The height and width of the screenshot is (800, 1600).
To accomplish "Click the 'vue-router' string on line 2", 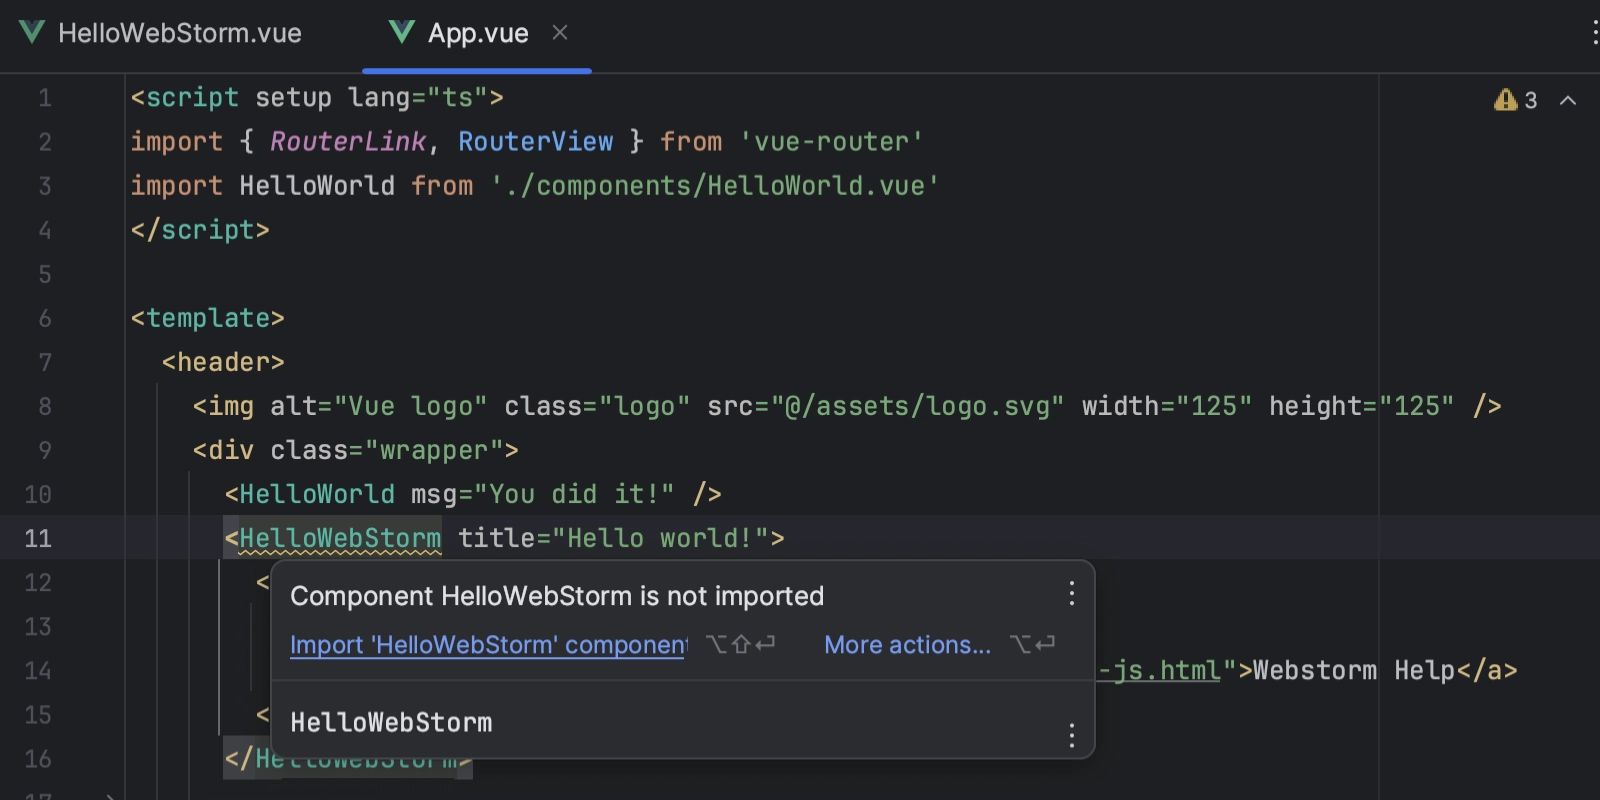I will [831, 142].
